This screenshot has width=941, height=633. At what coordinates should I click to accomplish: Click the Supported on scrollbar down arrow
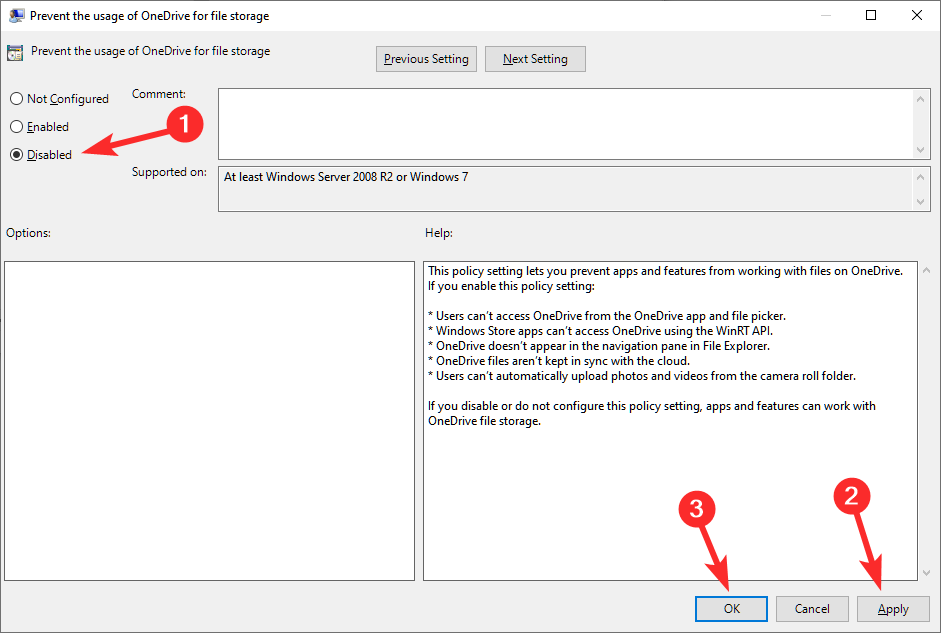tap(920, 203)
